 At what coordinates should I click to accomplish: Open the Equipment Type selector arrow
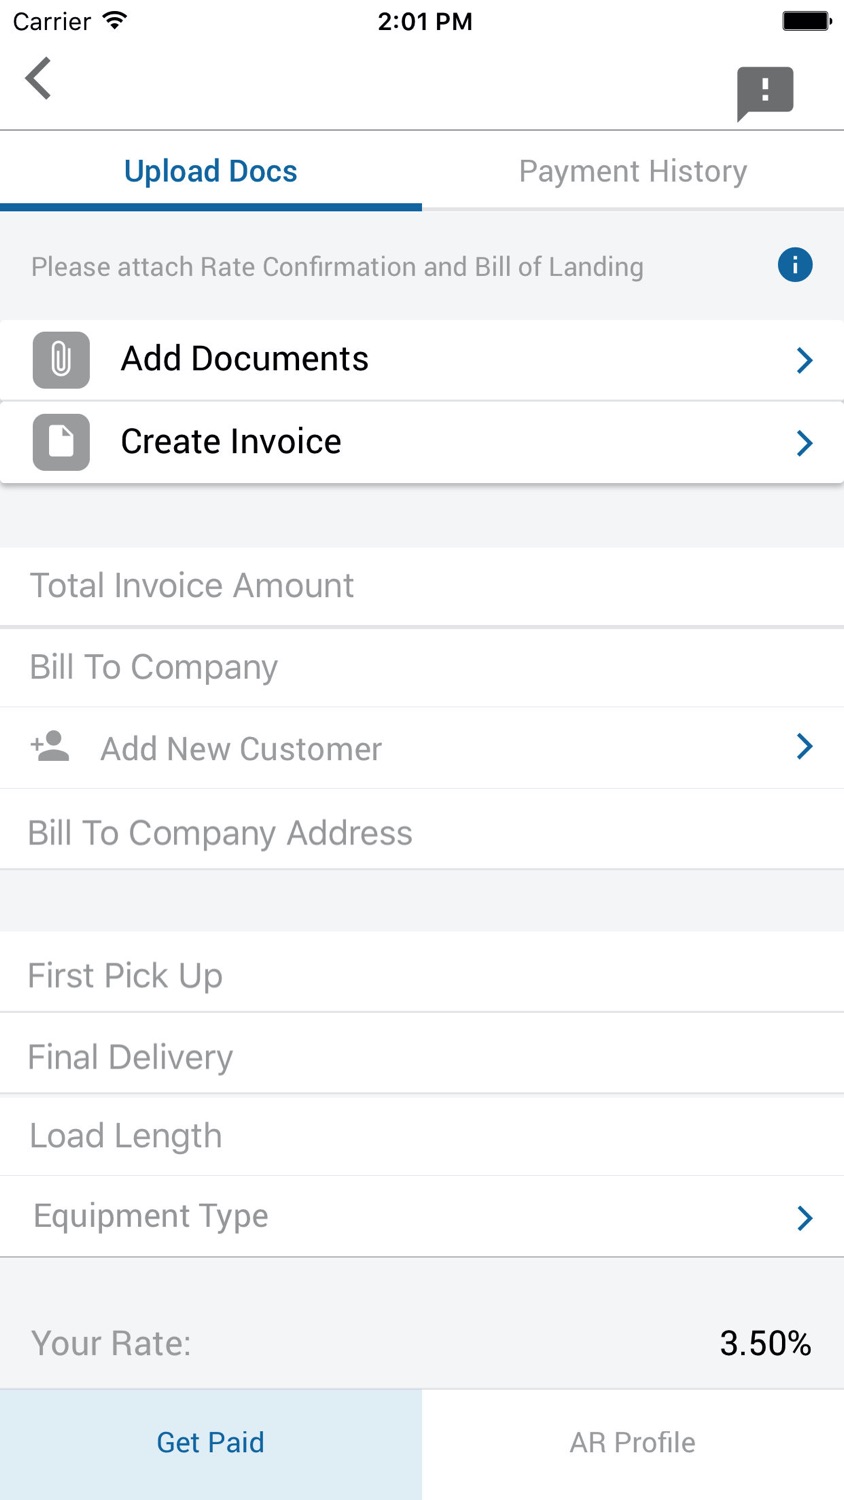804,1217
